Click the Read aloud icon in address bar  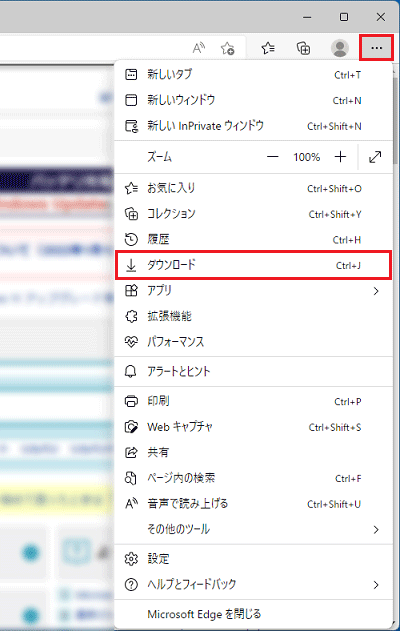pyautogui.click(x=198, y=48)
